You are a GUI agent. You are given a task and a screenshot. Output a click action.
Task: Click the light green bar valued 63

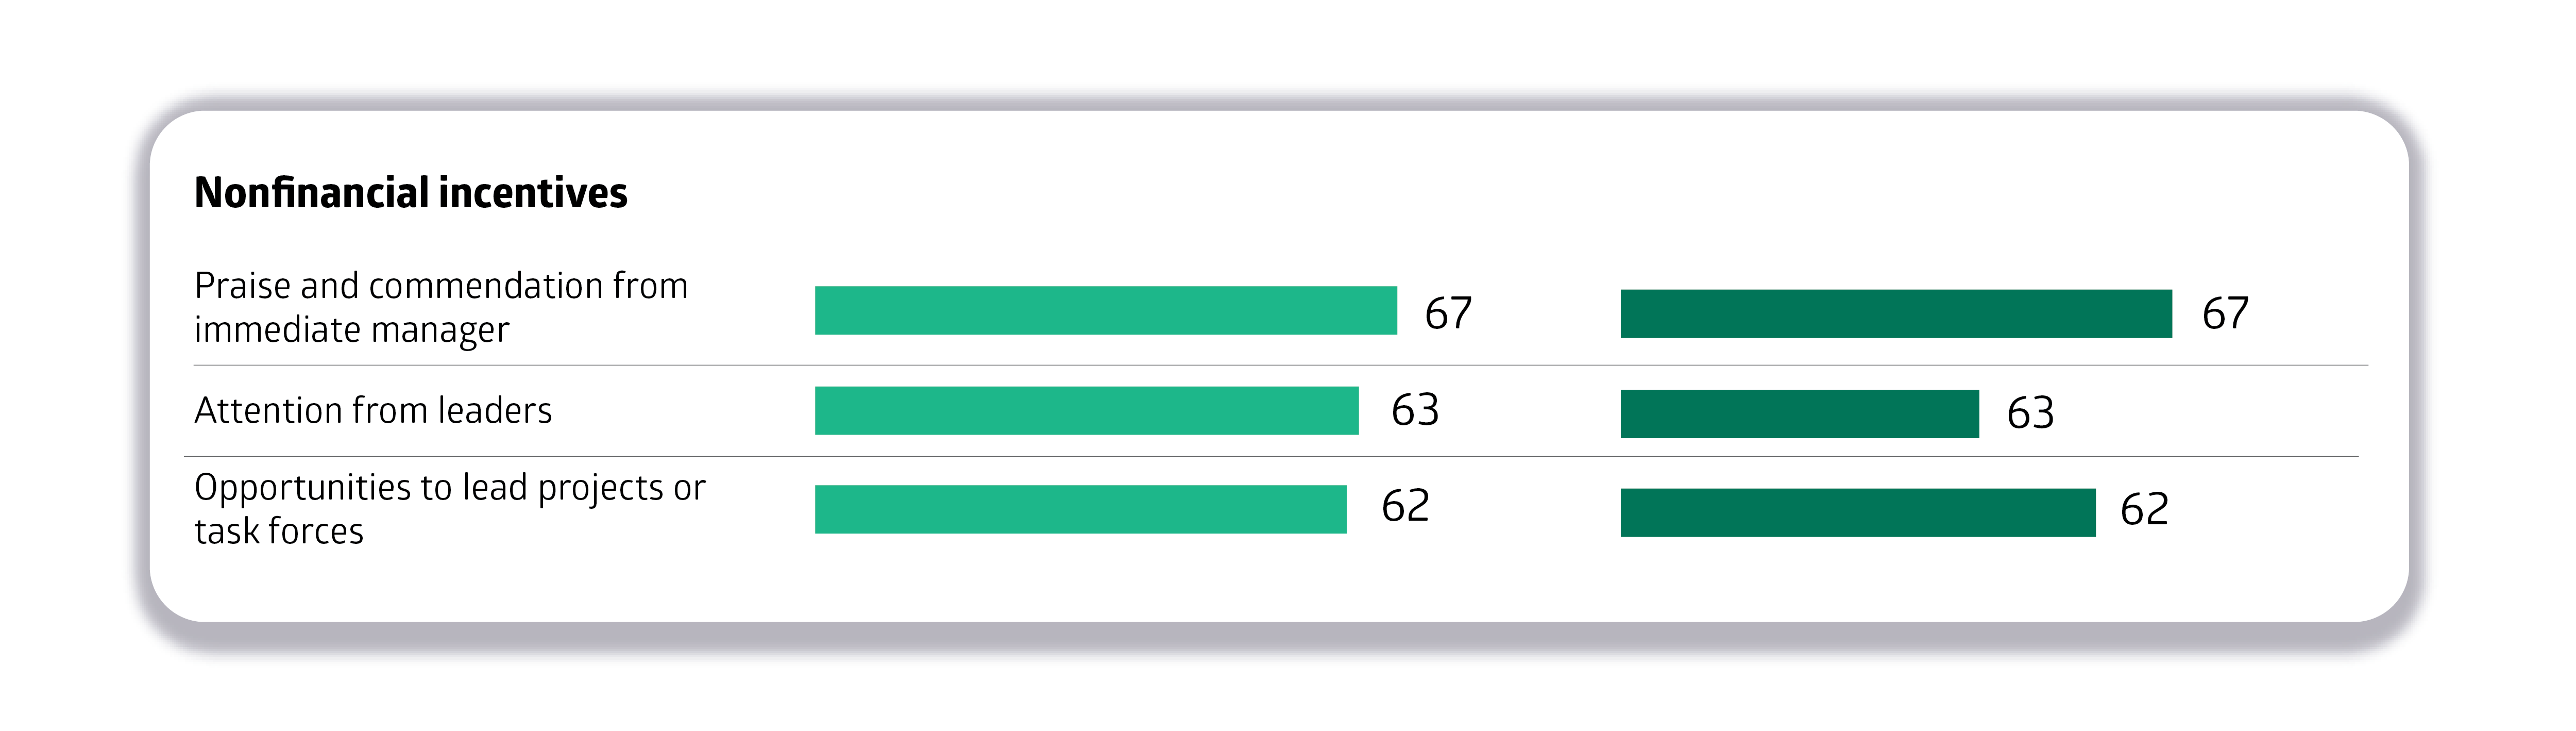point(1086,410)
